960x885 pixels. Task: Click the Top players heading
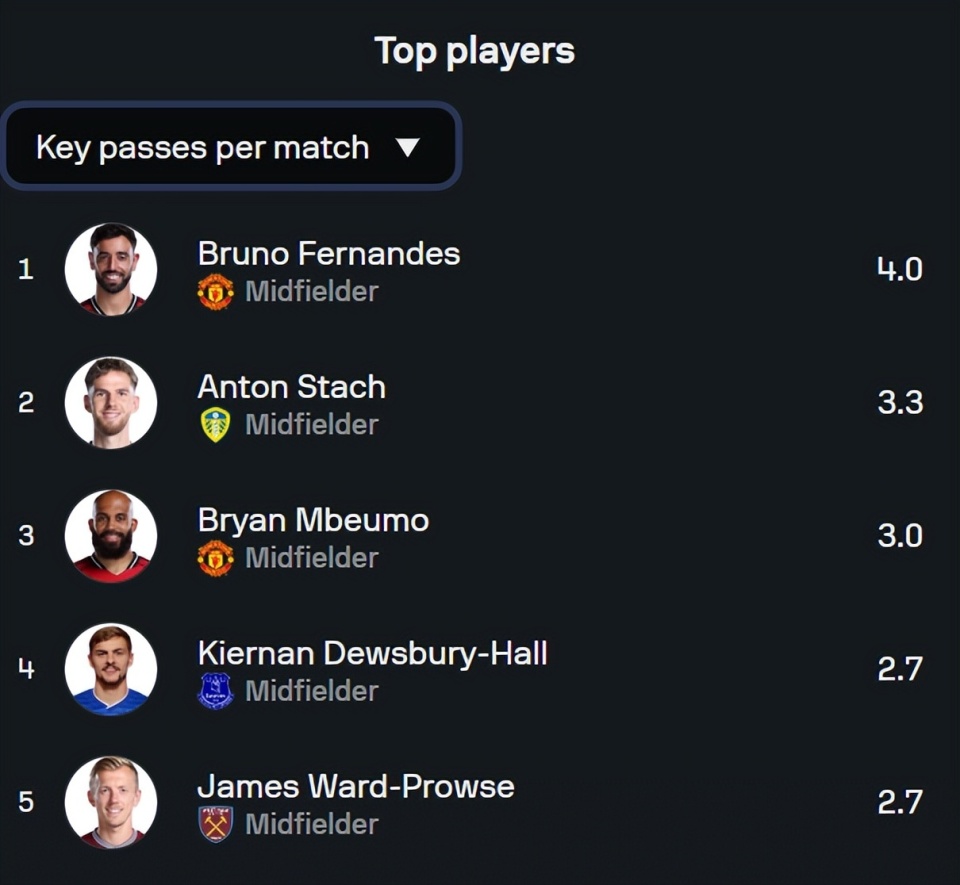click(474, 51)
